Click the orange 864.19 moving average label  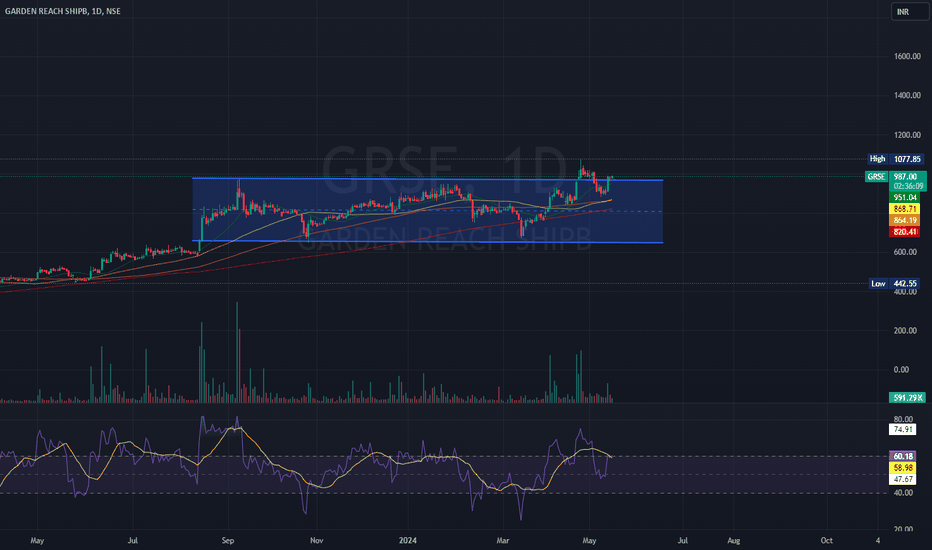click(x=905, y=220)
